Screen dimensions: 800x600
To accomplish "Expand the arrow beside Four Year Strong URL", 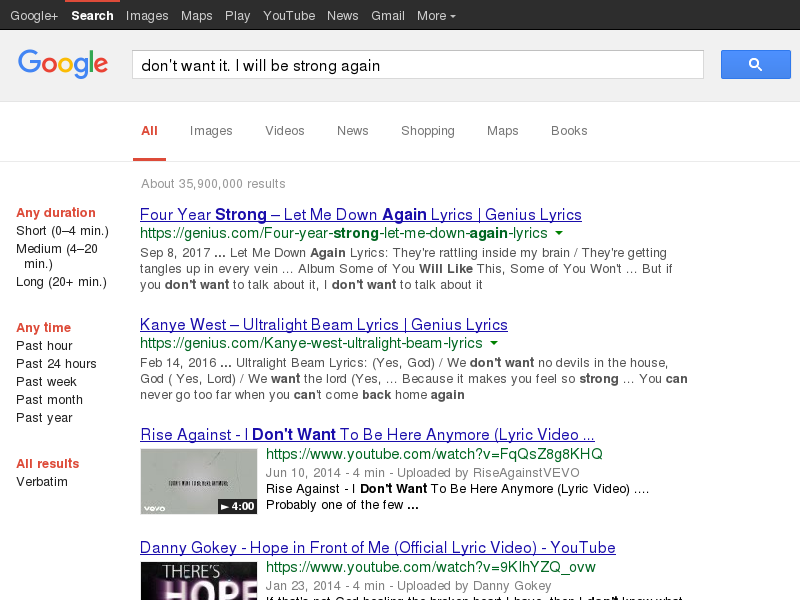I will point(559,233).
